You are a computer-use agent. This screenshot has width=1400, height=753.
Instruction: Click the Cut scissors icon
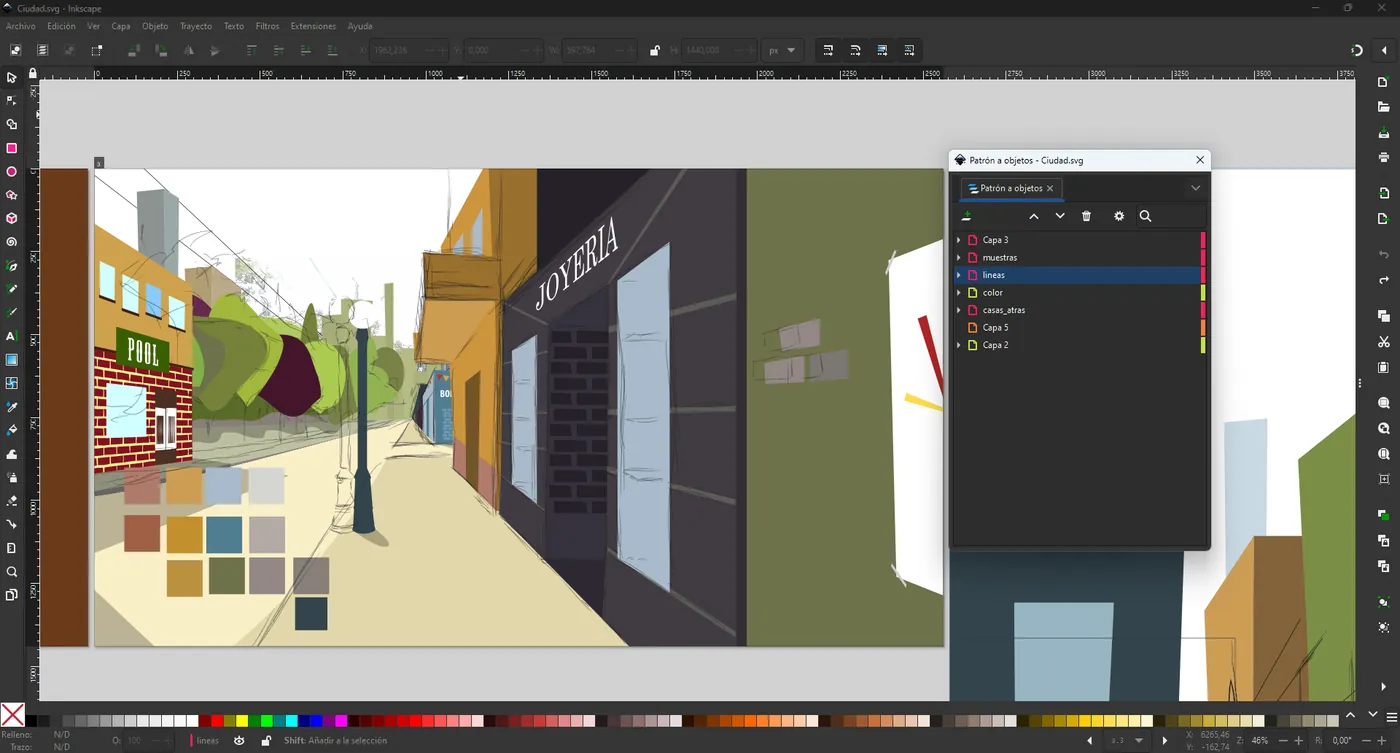1384,342
